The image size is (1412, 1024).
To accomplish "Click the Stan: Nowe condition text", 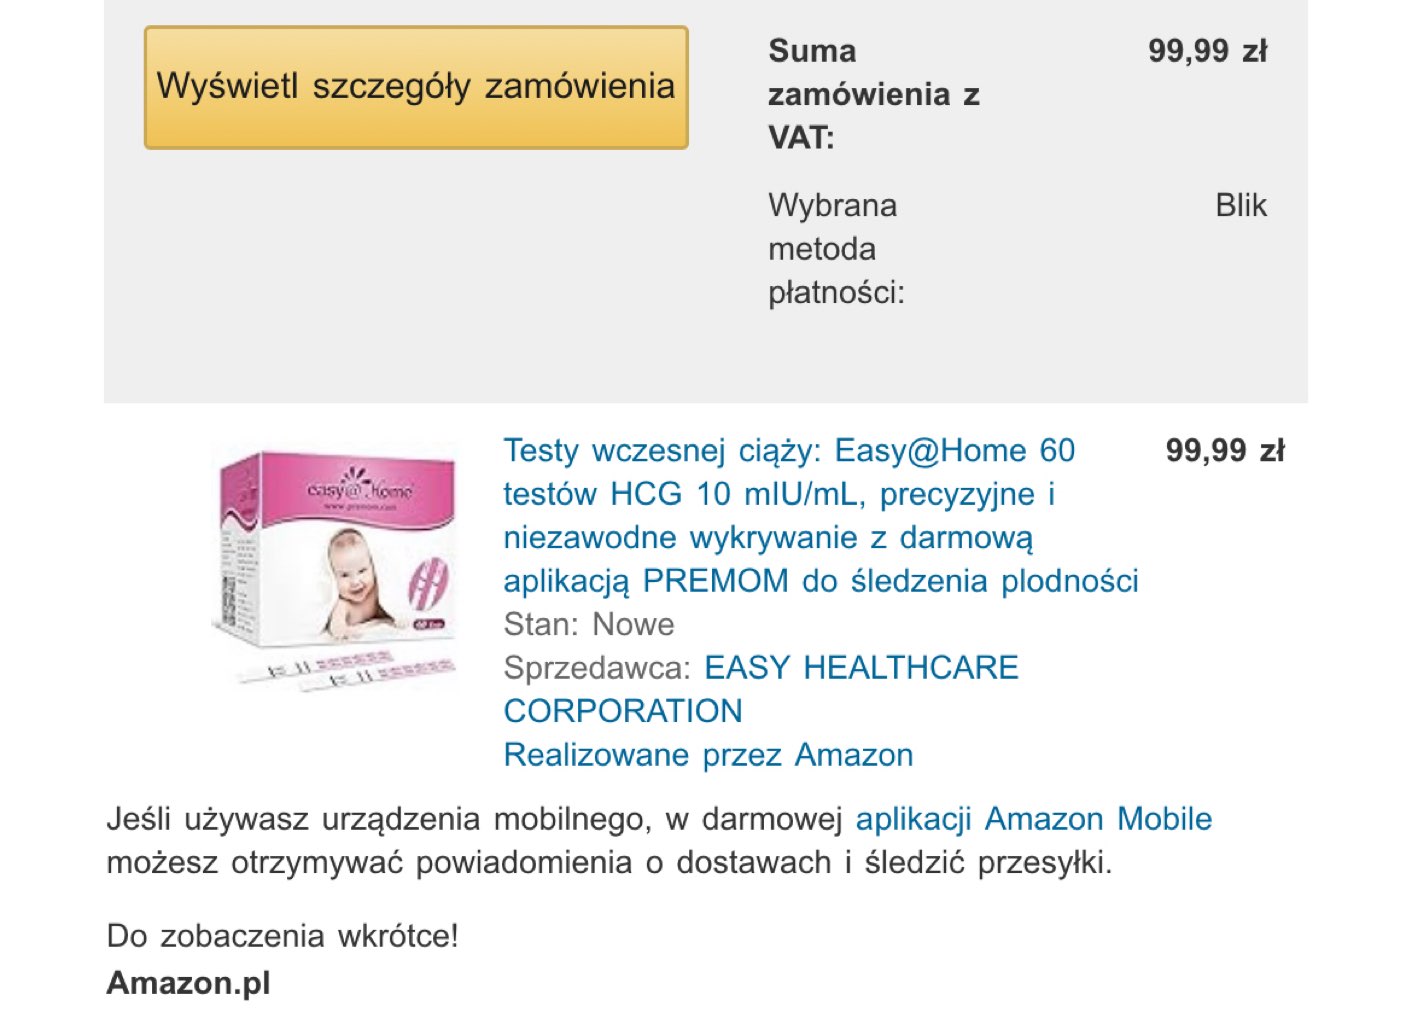I will click(x=589, y=625).
